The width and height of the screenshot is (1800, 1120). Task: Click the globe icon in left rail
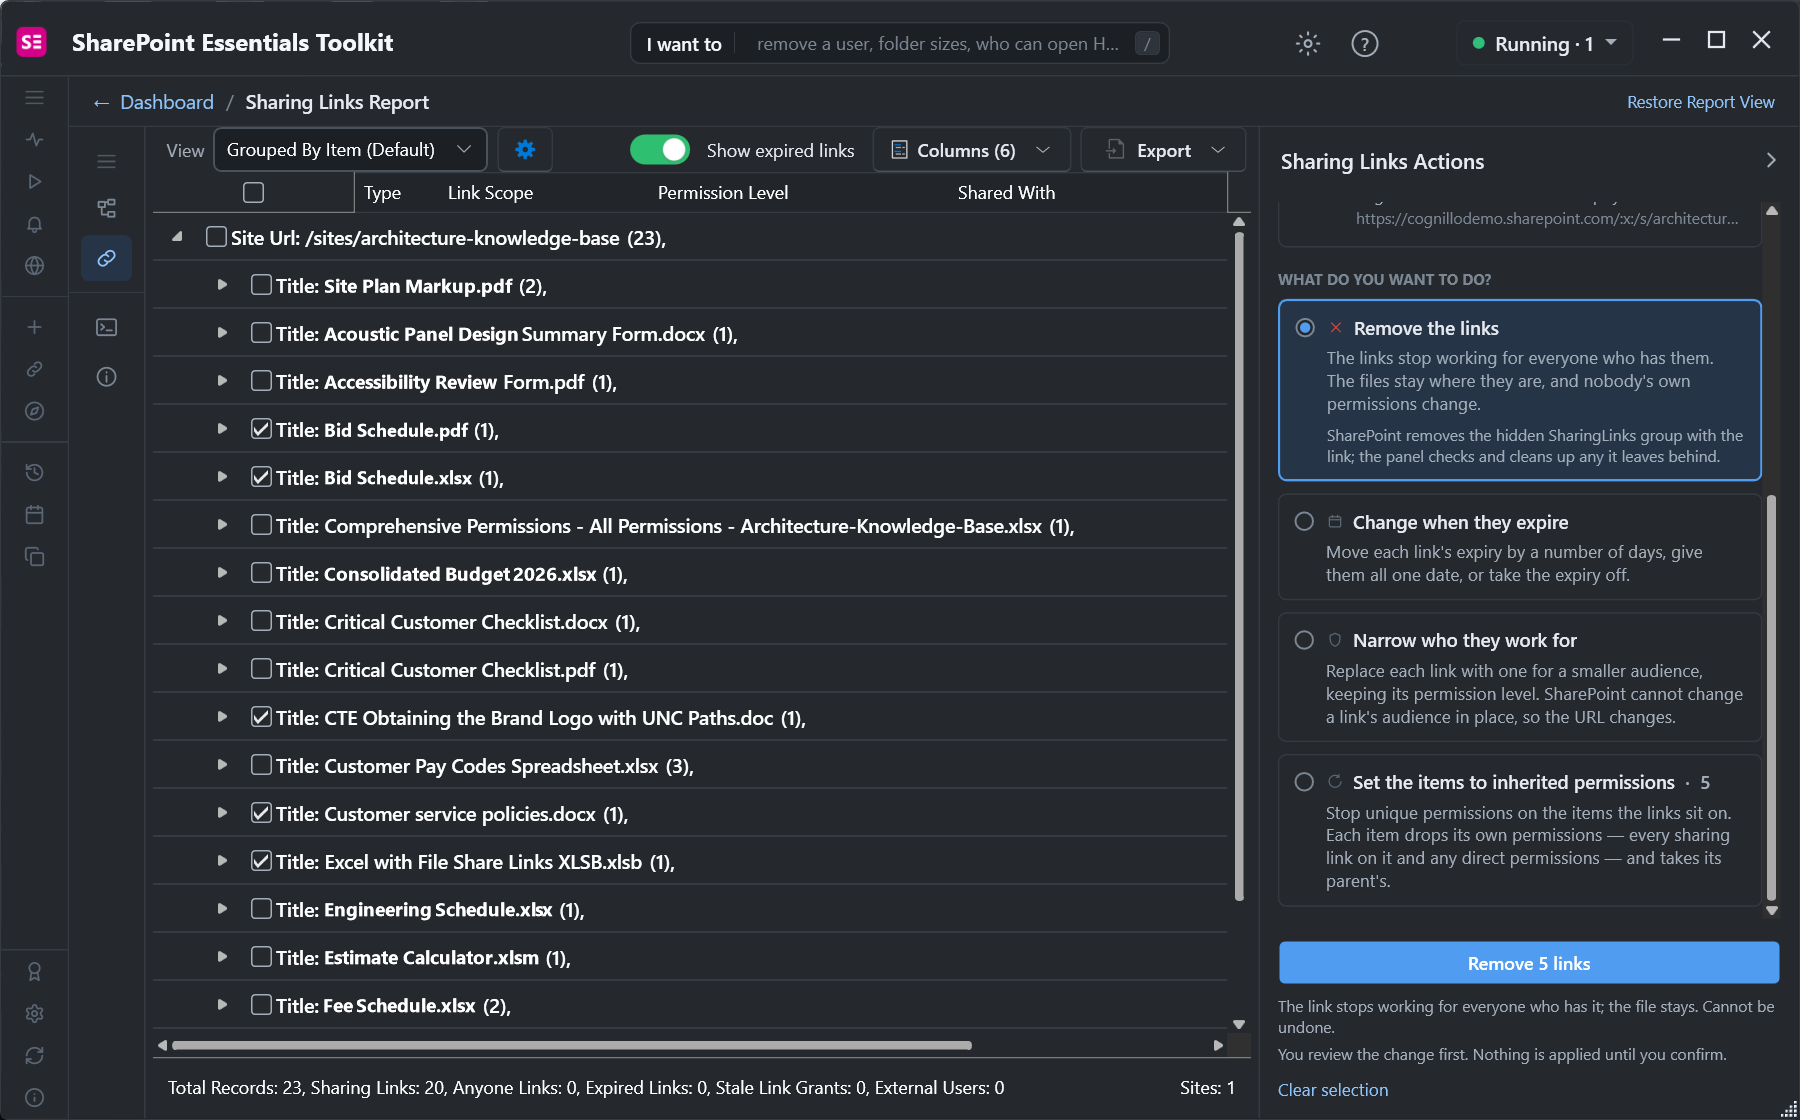[x=34, y=266]
